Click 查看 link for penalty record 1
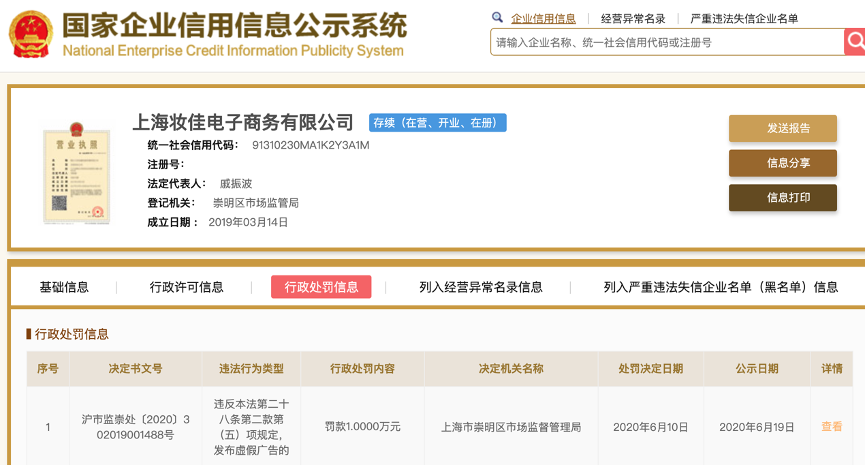The height and width of the screenshot is (466, 866). (832, 426)
